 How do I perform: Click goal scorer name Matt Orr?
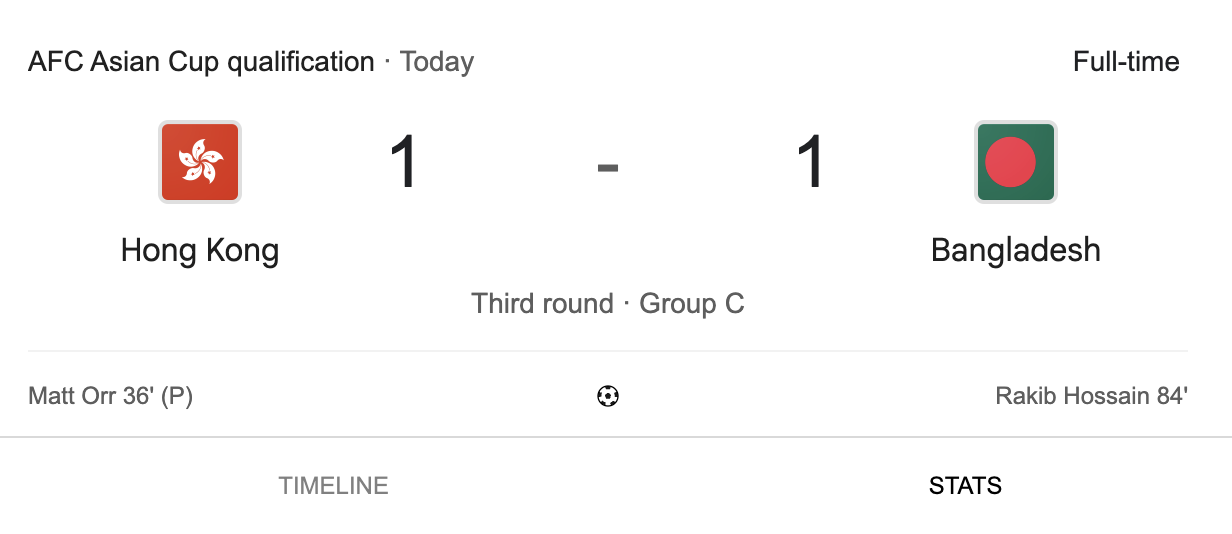(71, 397)
